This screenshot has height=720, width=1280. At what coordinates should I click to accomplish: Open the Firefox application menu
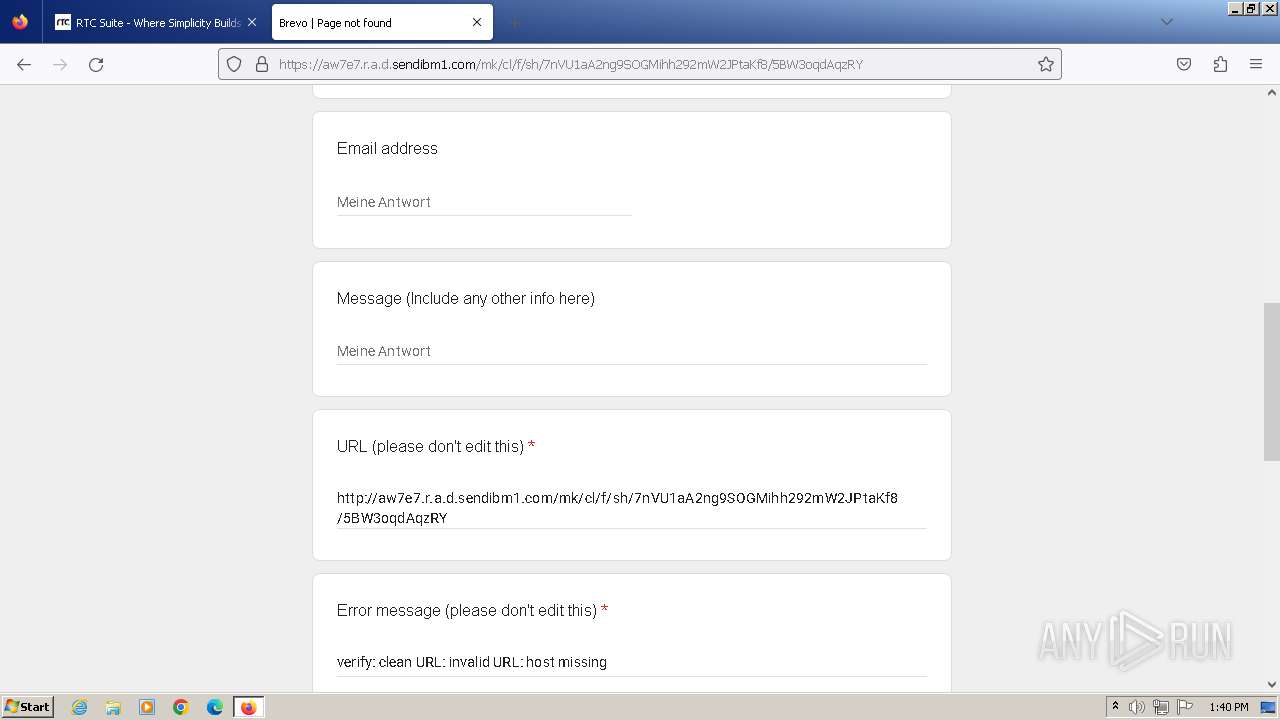pos(1256,64)
